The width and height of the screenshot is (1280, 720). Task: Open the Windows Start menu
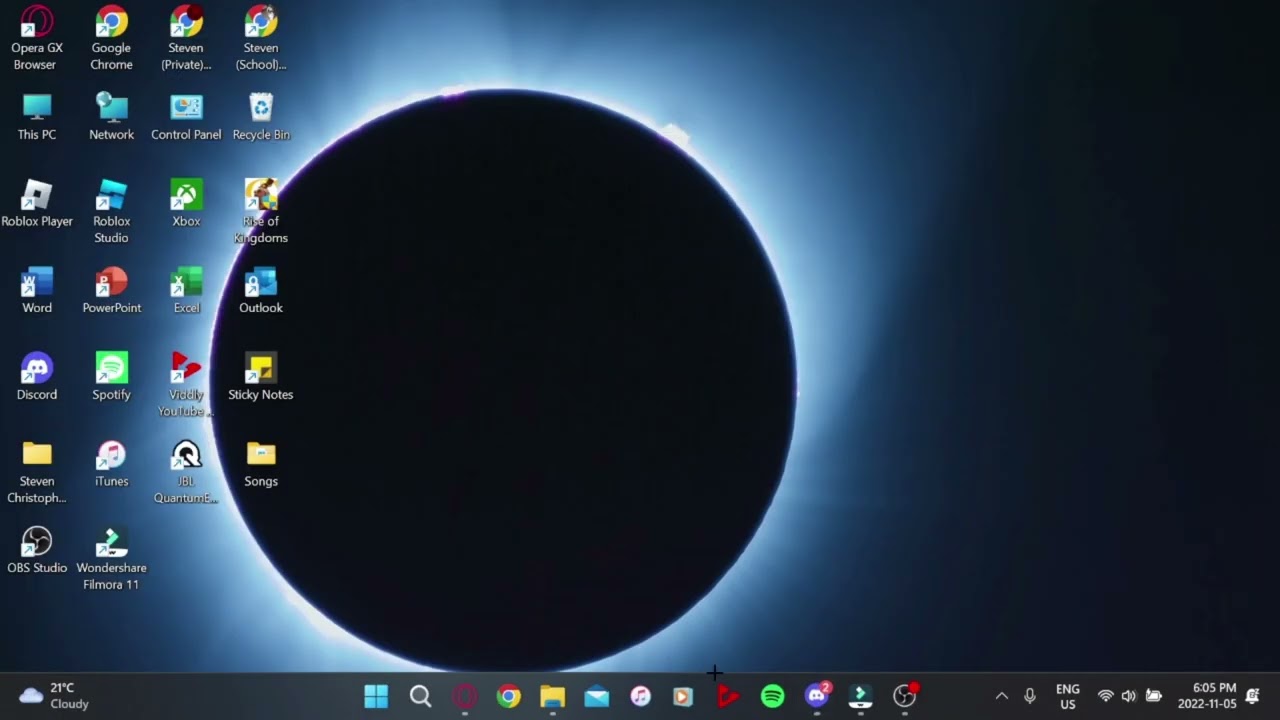pyautogui.click(x=376, y=696)
